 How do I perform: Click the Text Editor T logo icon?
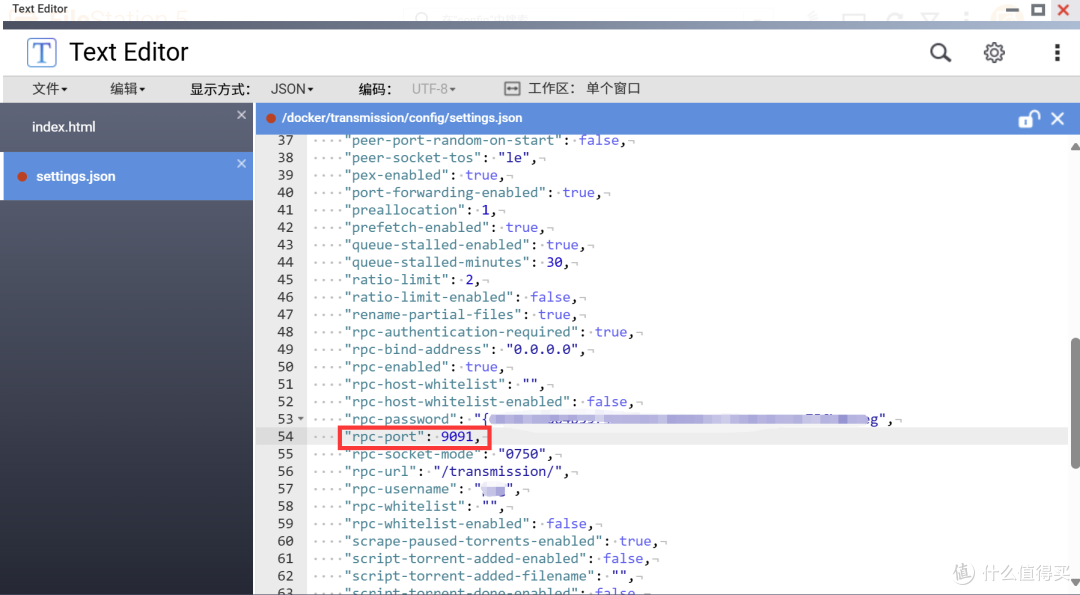41,52
